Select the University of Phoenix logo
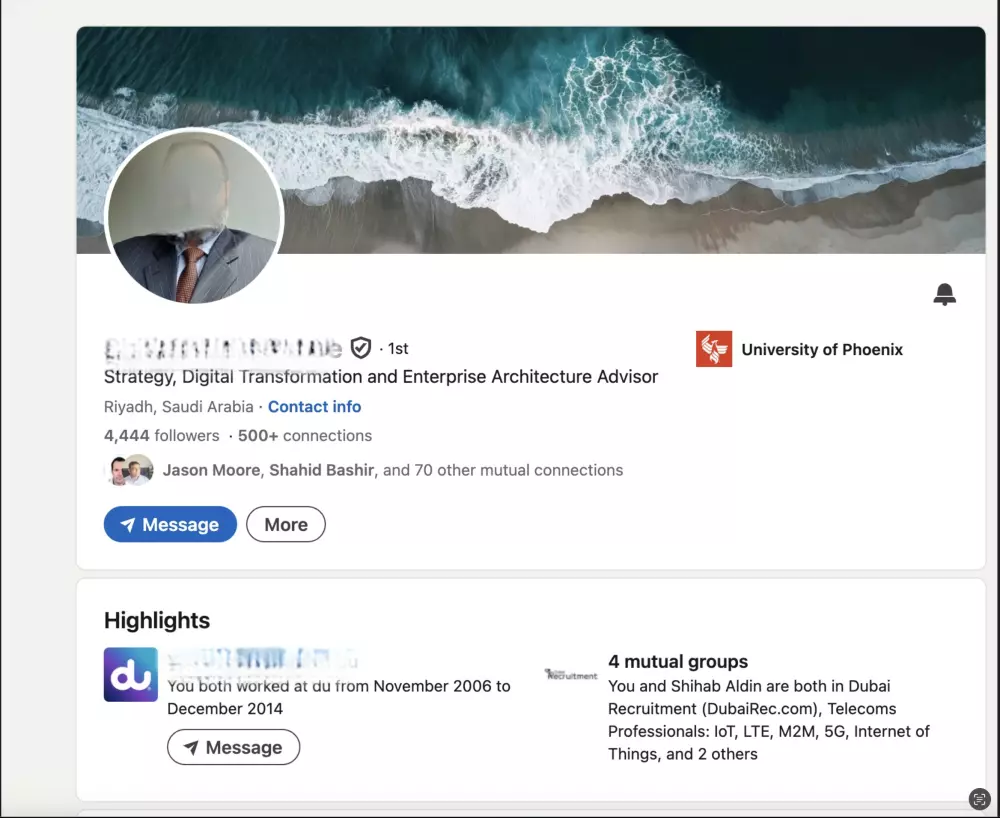The width and height of the screenshot is (1000, 818). [x=714, y=349]
